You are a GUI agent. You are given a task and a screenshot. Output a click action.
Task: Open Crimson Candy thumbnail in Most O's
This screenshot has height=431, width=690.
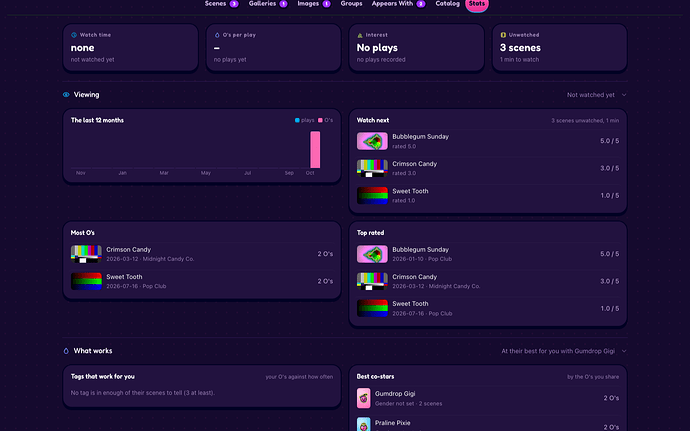pos(86,254)
